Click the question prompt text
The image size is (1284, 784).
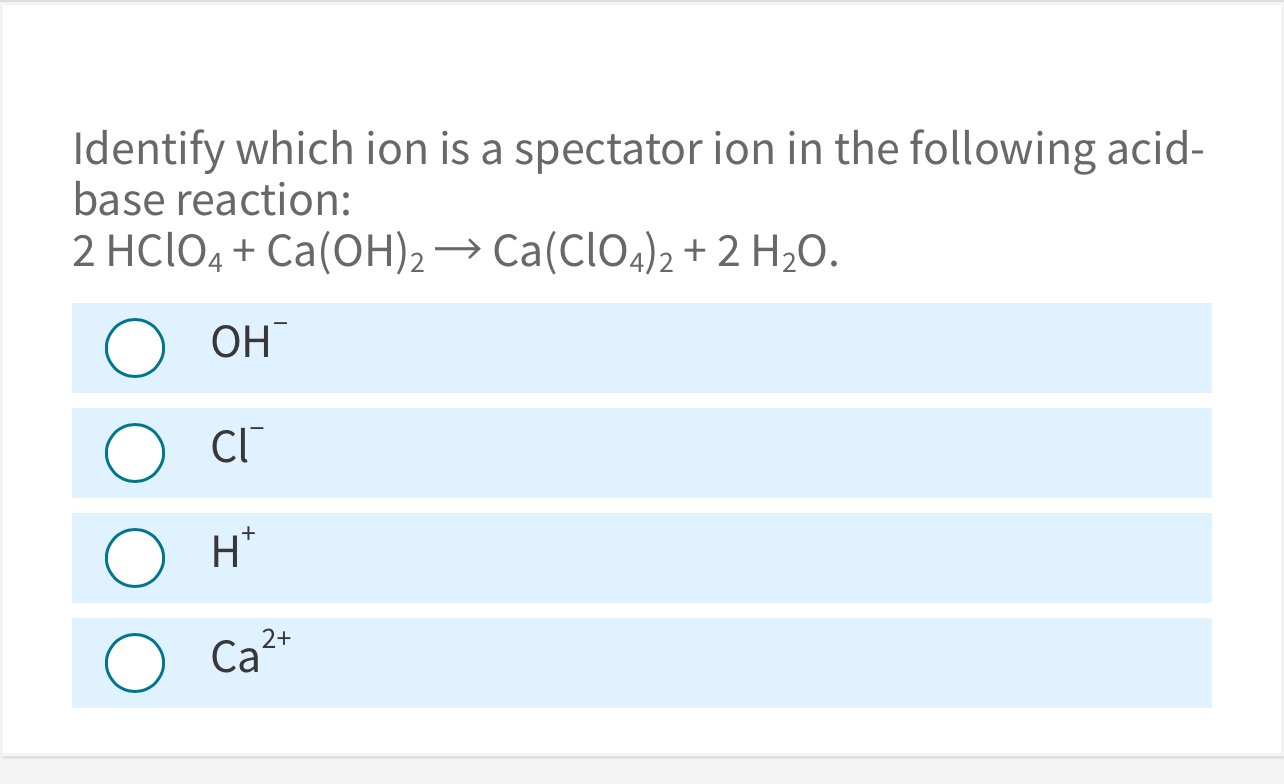(638, 175)
